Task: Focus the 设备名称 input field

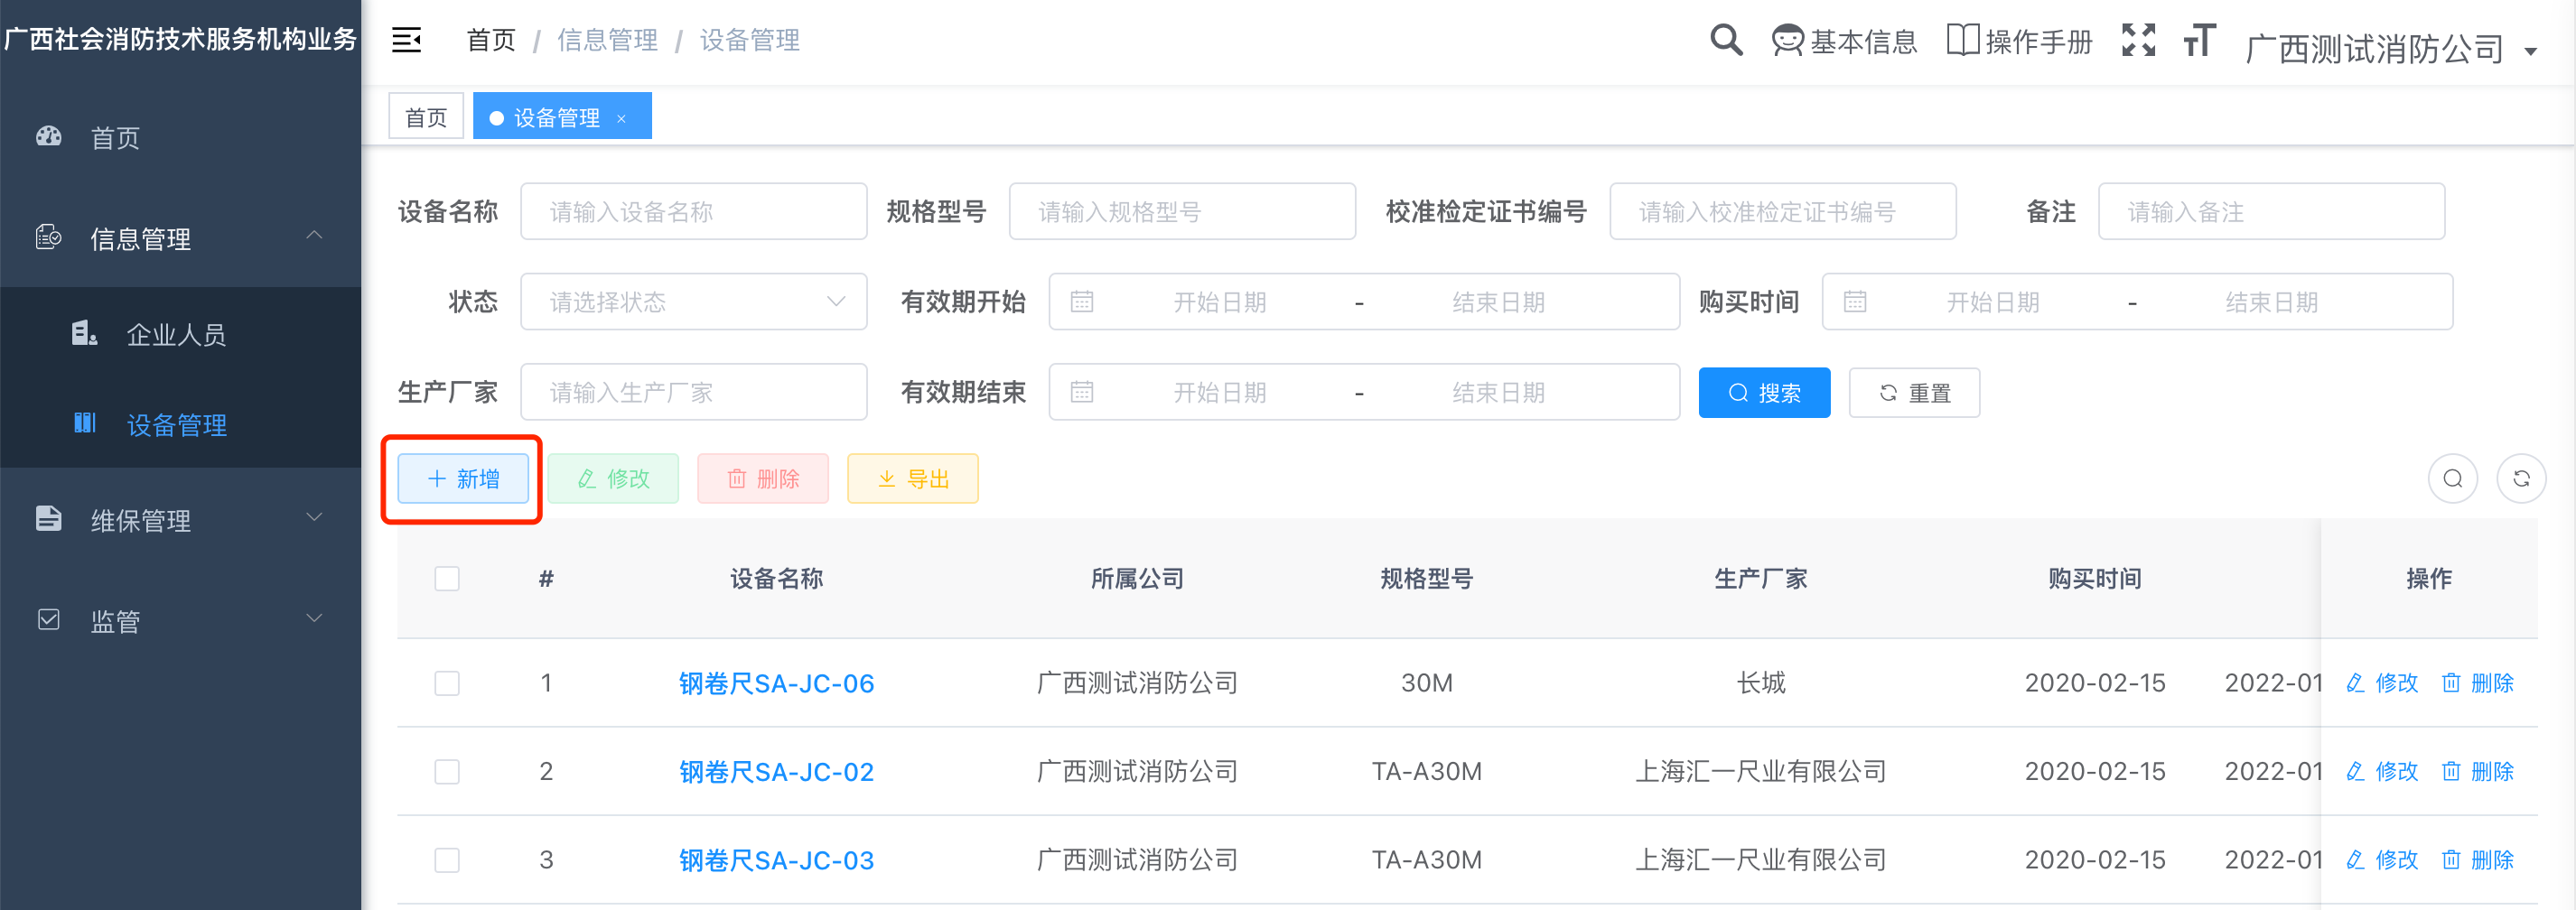Action: click(x=693, y=211)
